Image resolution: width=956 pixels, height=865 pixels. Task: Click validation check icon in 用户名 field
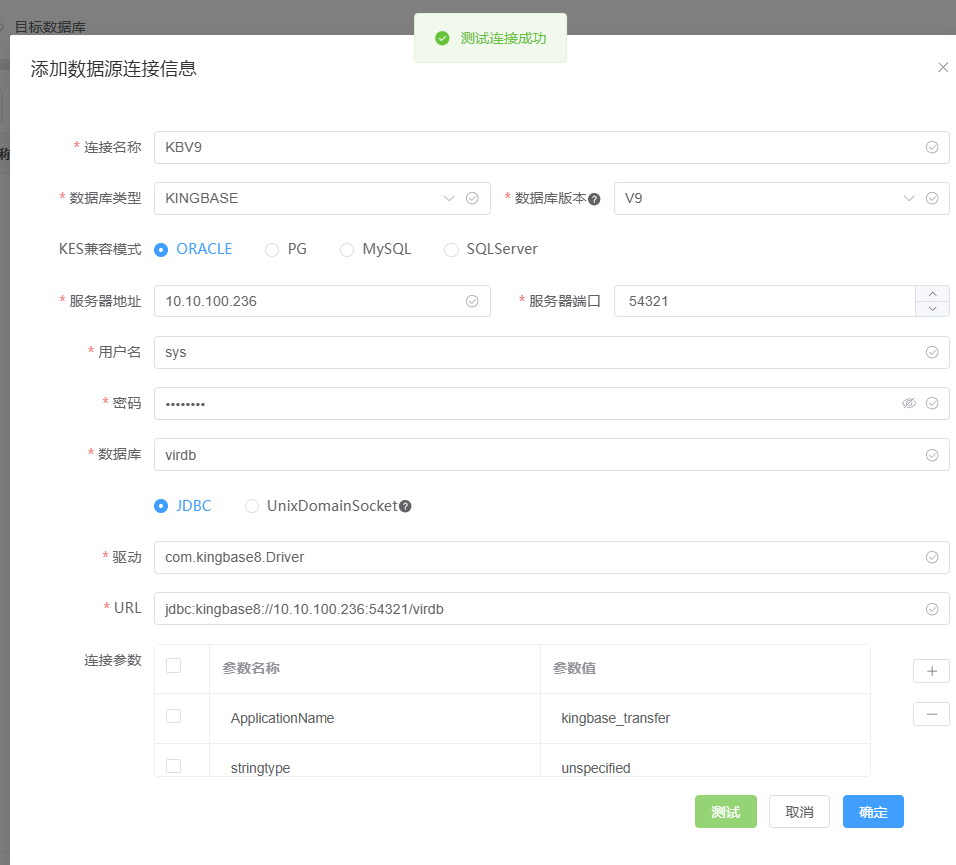coord(932,352)
